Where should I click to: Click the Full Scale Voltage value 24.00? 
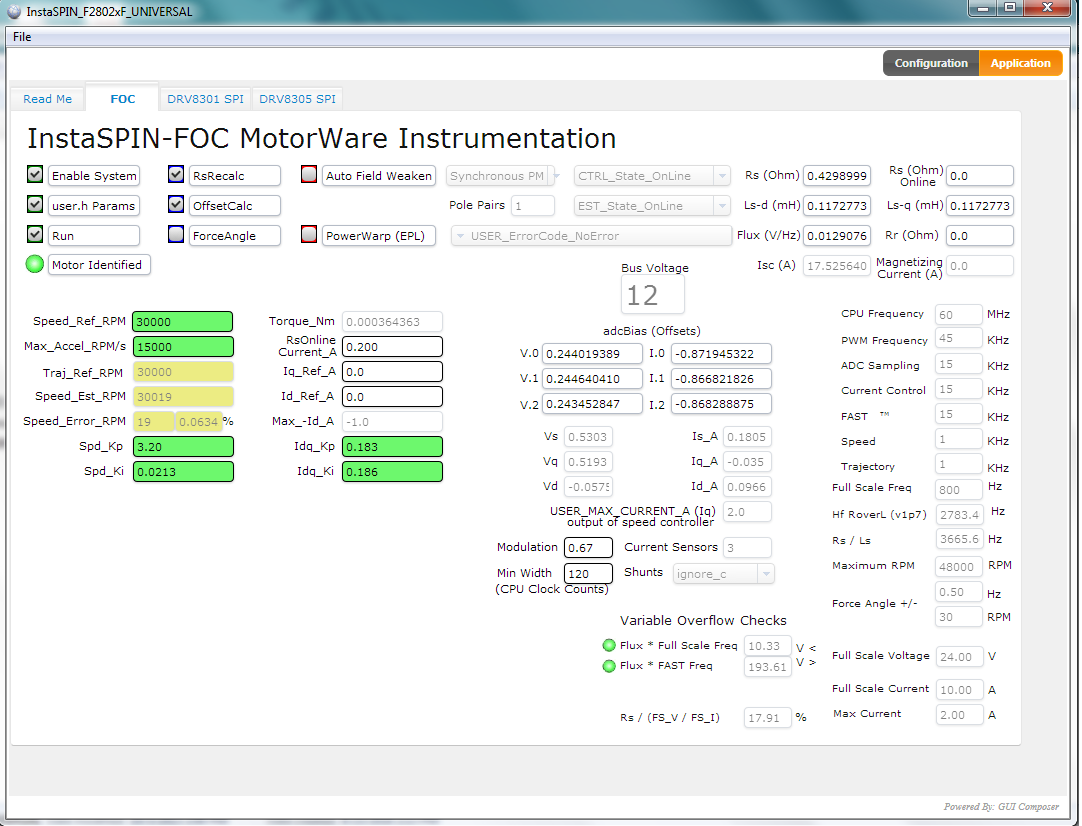[958, 656]
